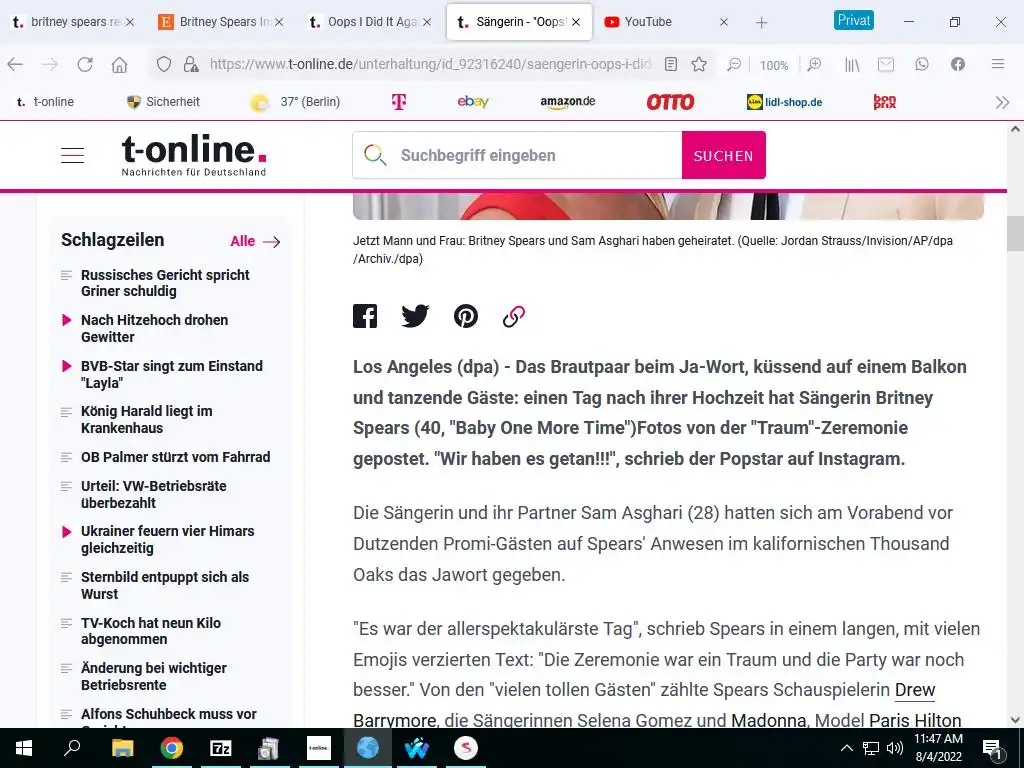1024x768 pixels.
Task: Open volume control in system tray
Action: (895, 748)
